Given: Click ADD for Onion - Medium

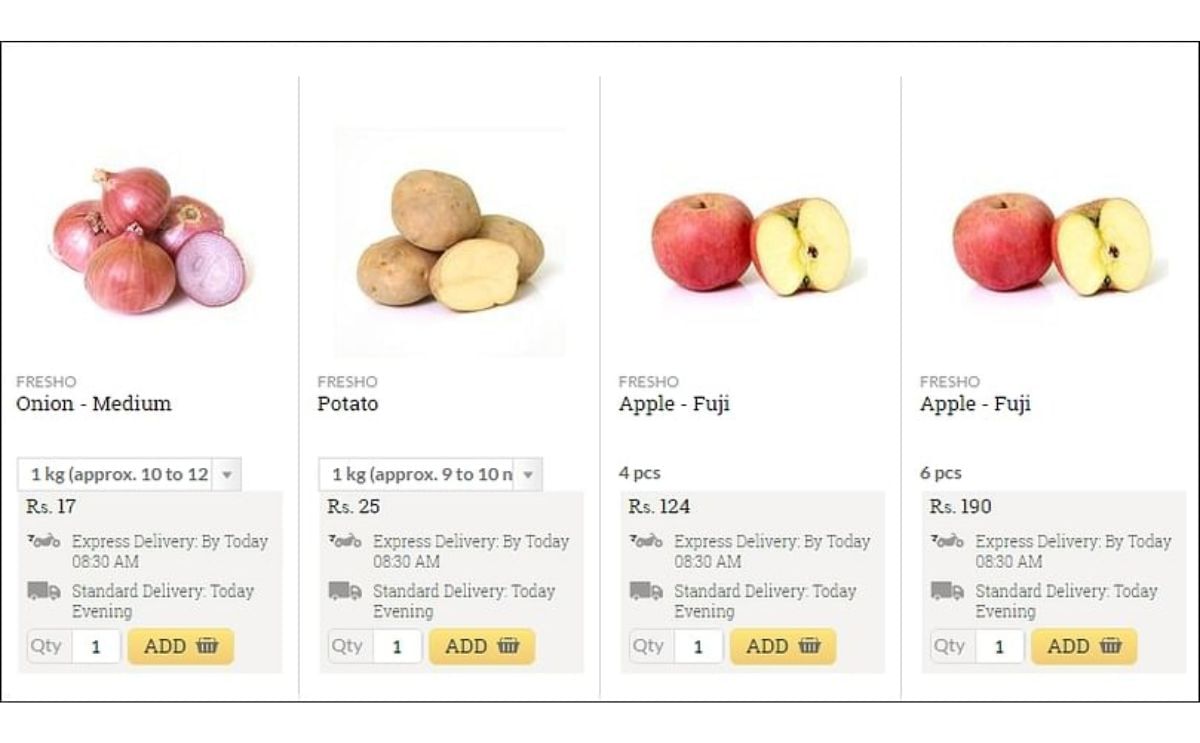Looking at the screenshot, I should pyautogui.click(x=180, y=646).
